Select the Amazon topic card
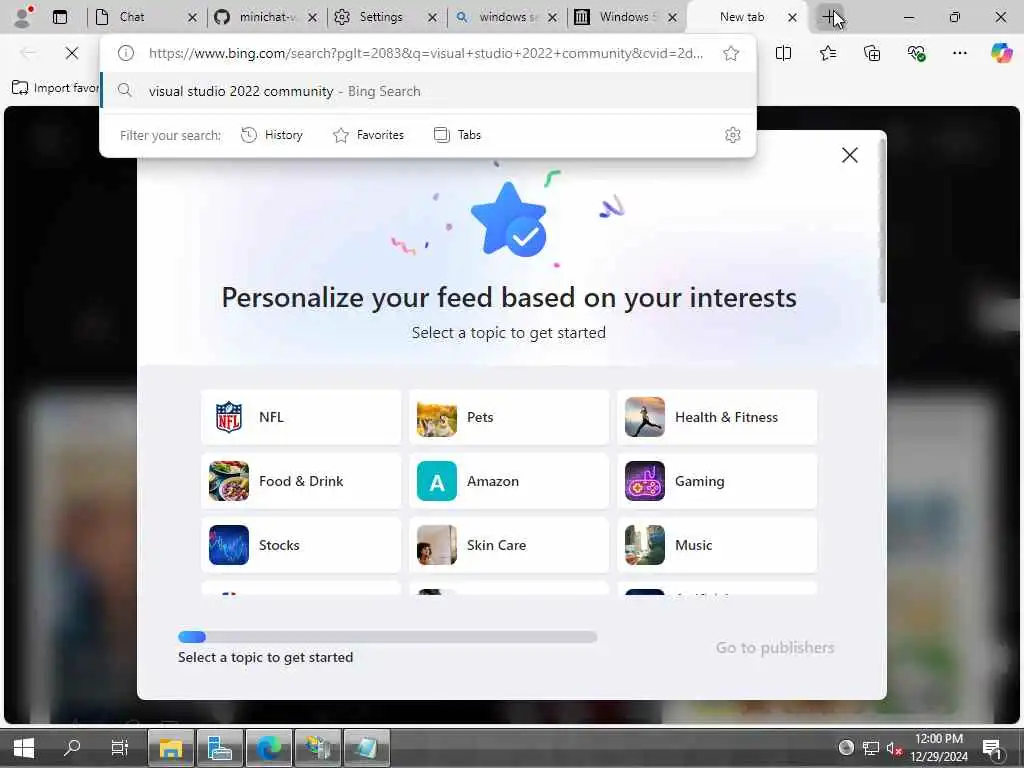The image size is (1024, 768). coord(509,481)
